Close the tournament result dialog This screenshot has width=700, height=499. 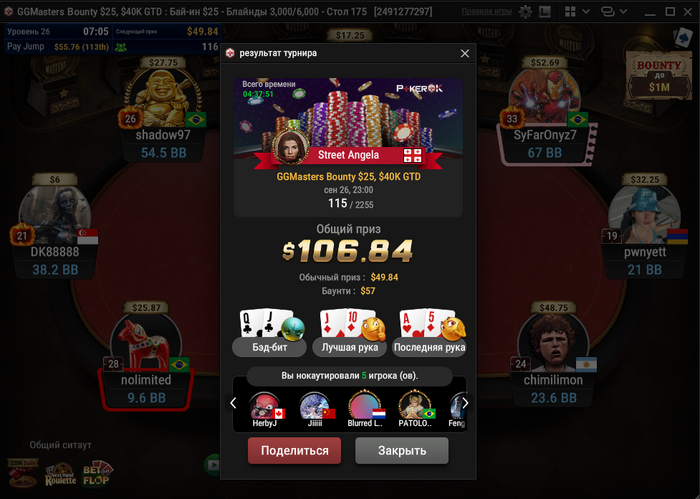[465, 54]
